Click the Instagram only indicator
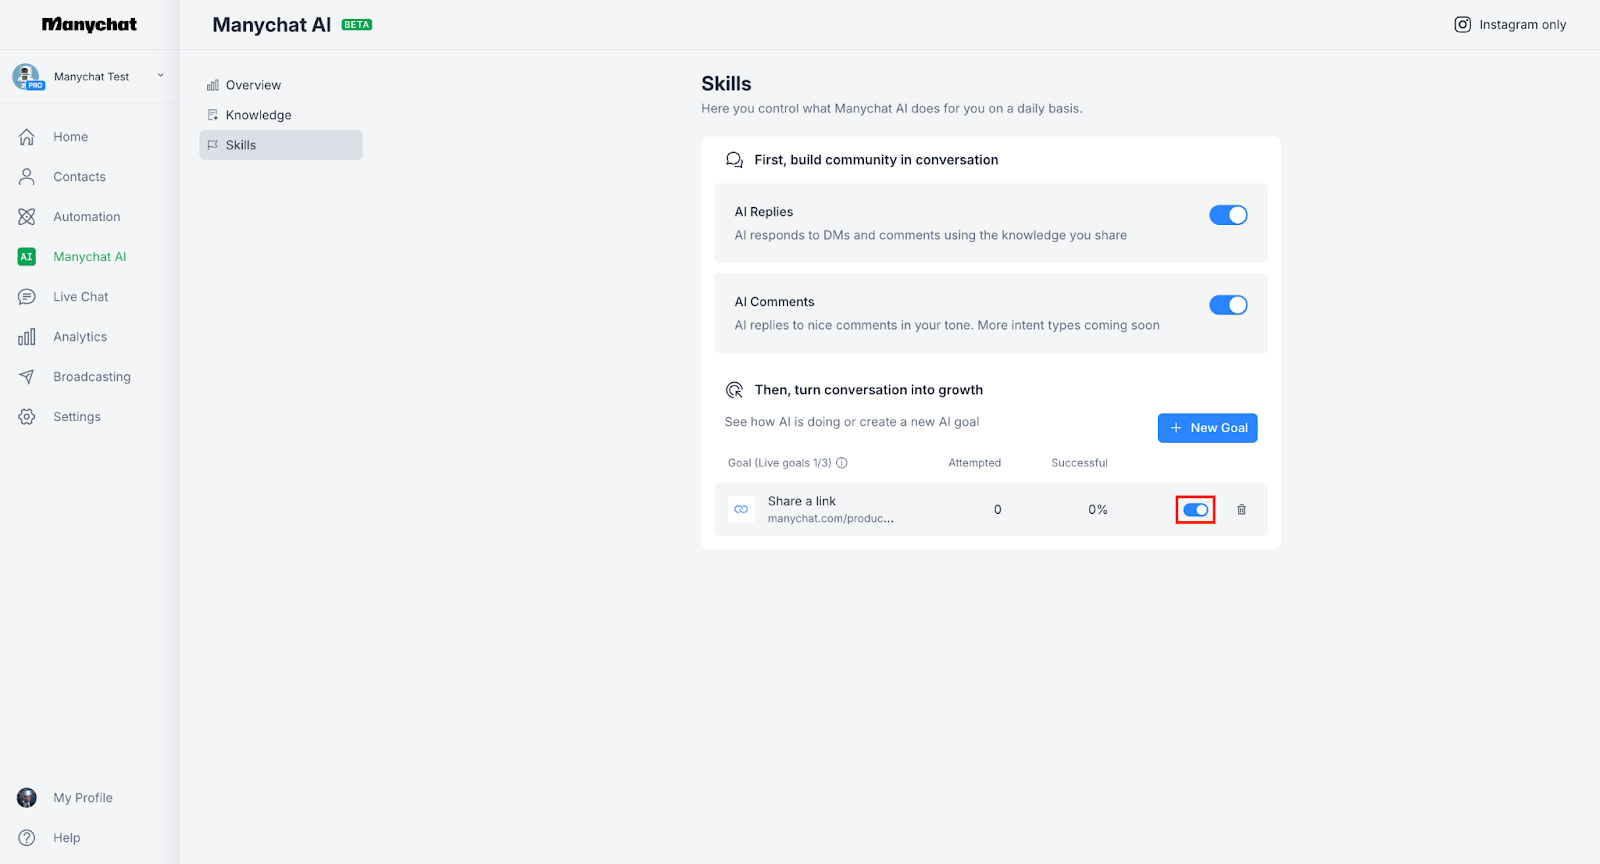This screenshot has width=1600, height=864. pyautogui.click(x=1510, y=25)
